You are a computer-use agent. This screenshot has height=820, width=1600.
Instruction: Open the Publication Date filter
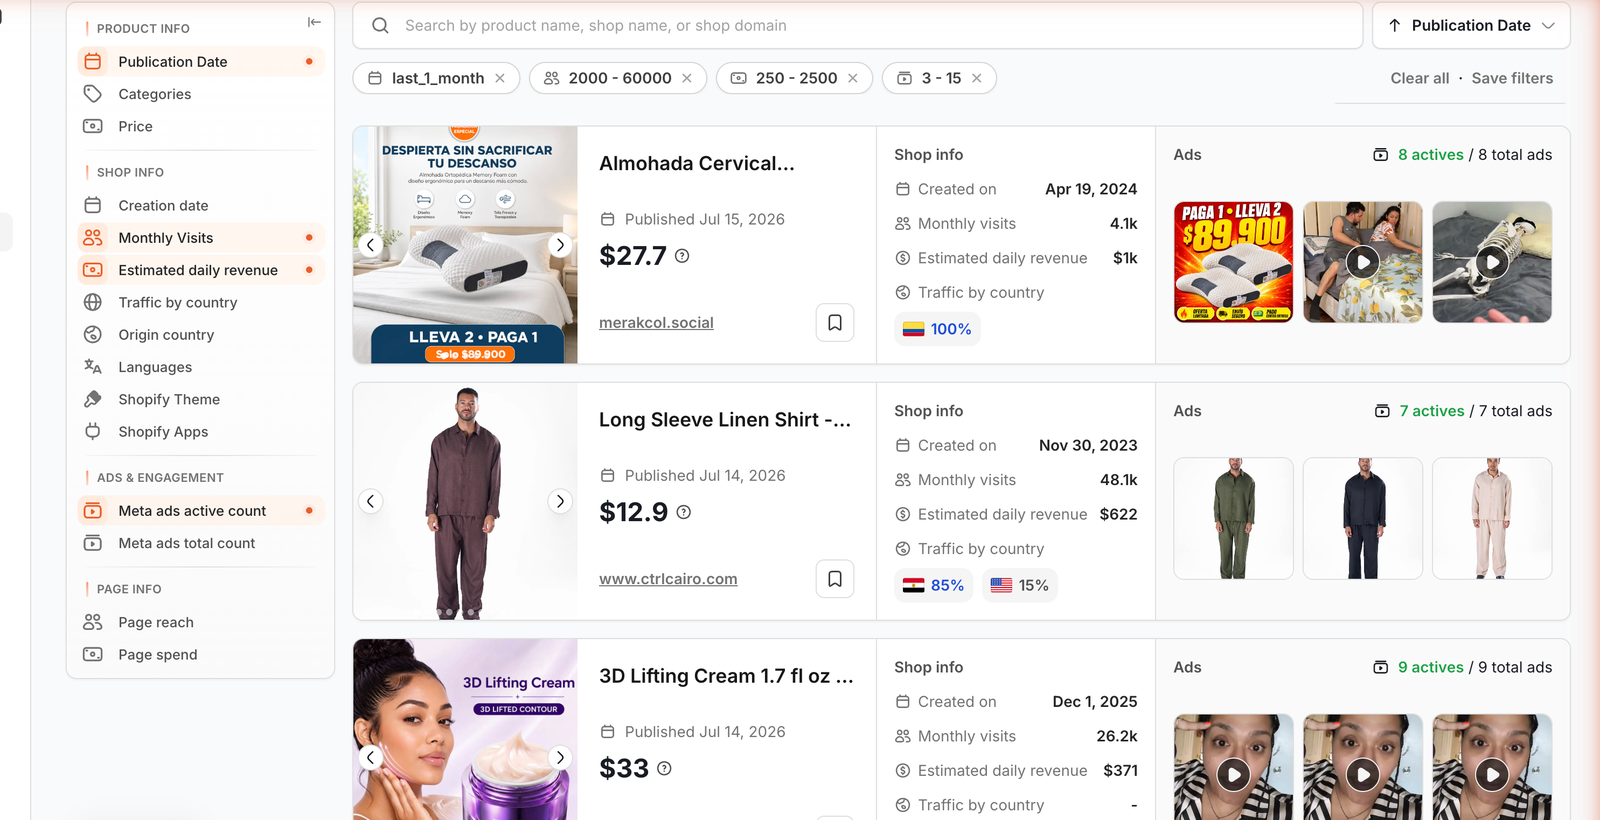coord(201,61)
